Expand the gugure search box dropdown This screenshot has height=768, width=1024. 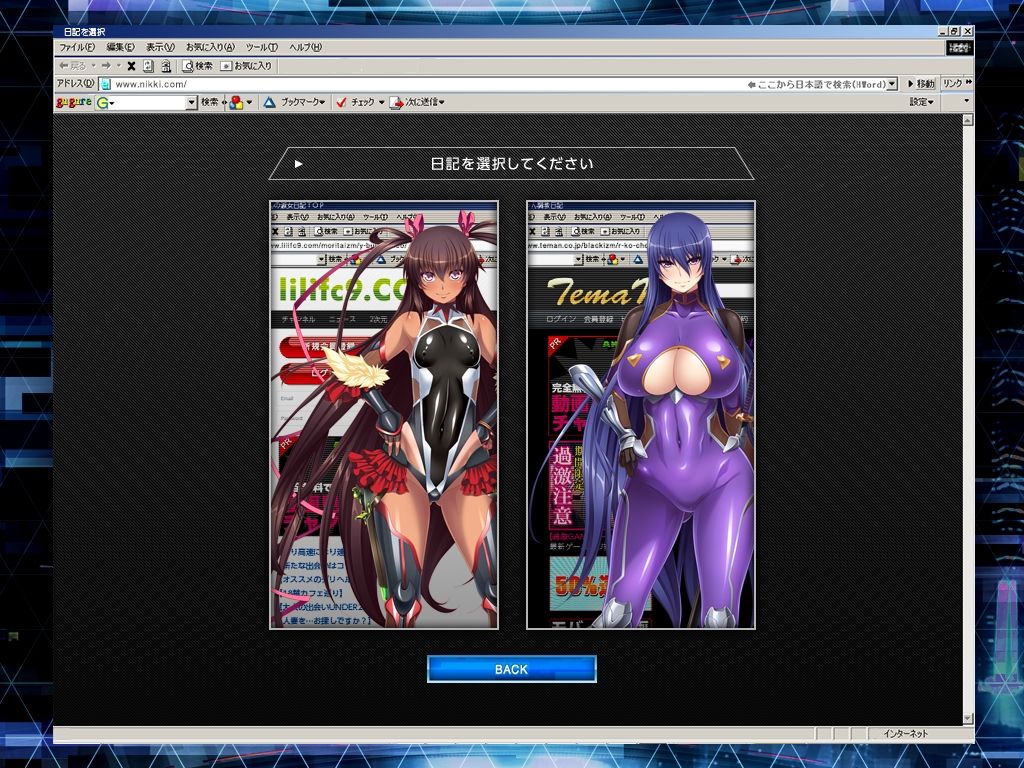[191, 103]
